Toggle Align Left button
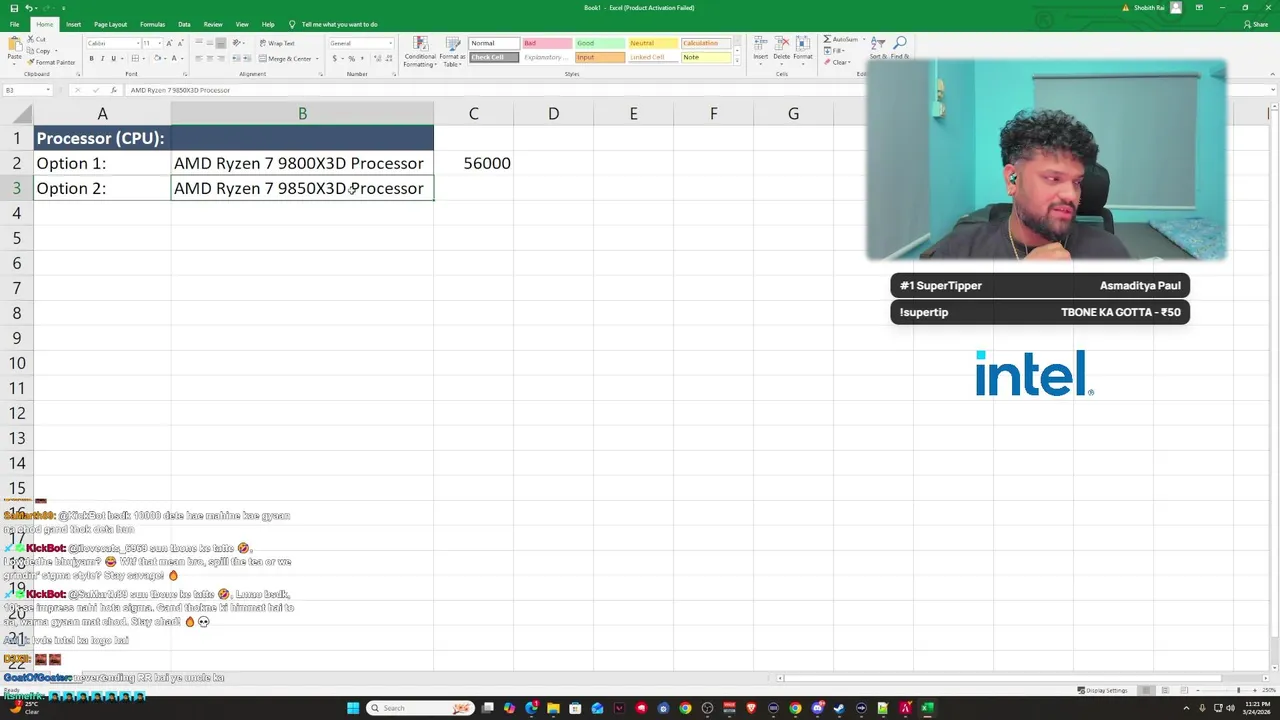The width and height of the screenshot is (1280, 720). point(199,58)
